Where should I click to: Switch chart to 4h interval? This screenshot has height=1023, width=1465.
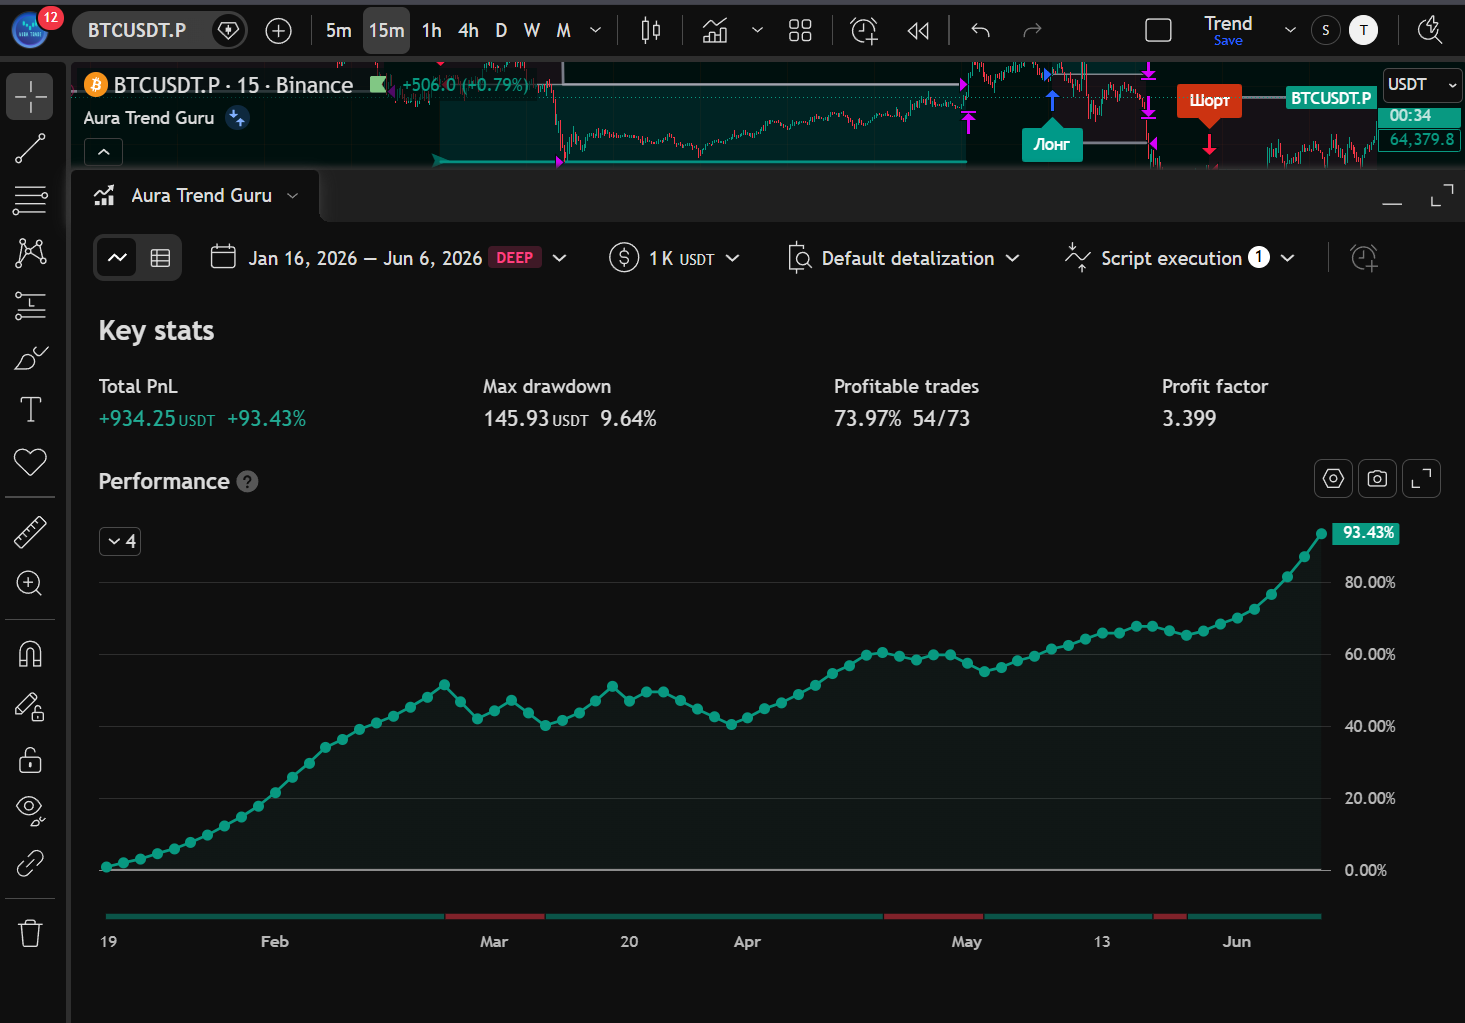pos(468,31)
